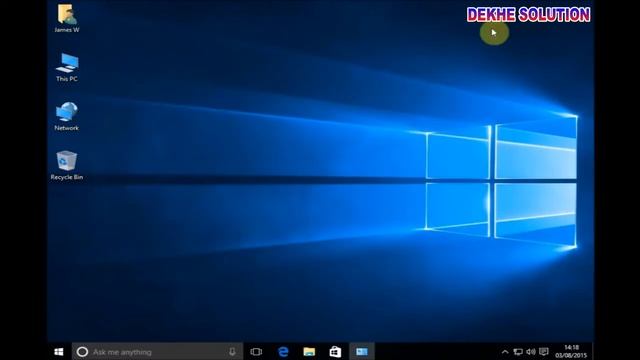Switch to the highlighted running app on taskbar

point(362,351)
